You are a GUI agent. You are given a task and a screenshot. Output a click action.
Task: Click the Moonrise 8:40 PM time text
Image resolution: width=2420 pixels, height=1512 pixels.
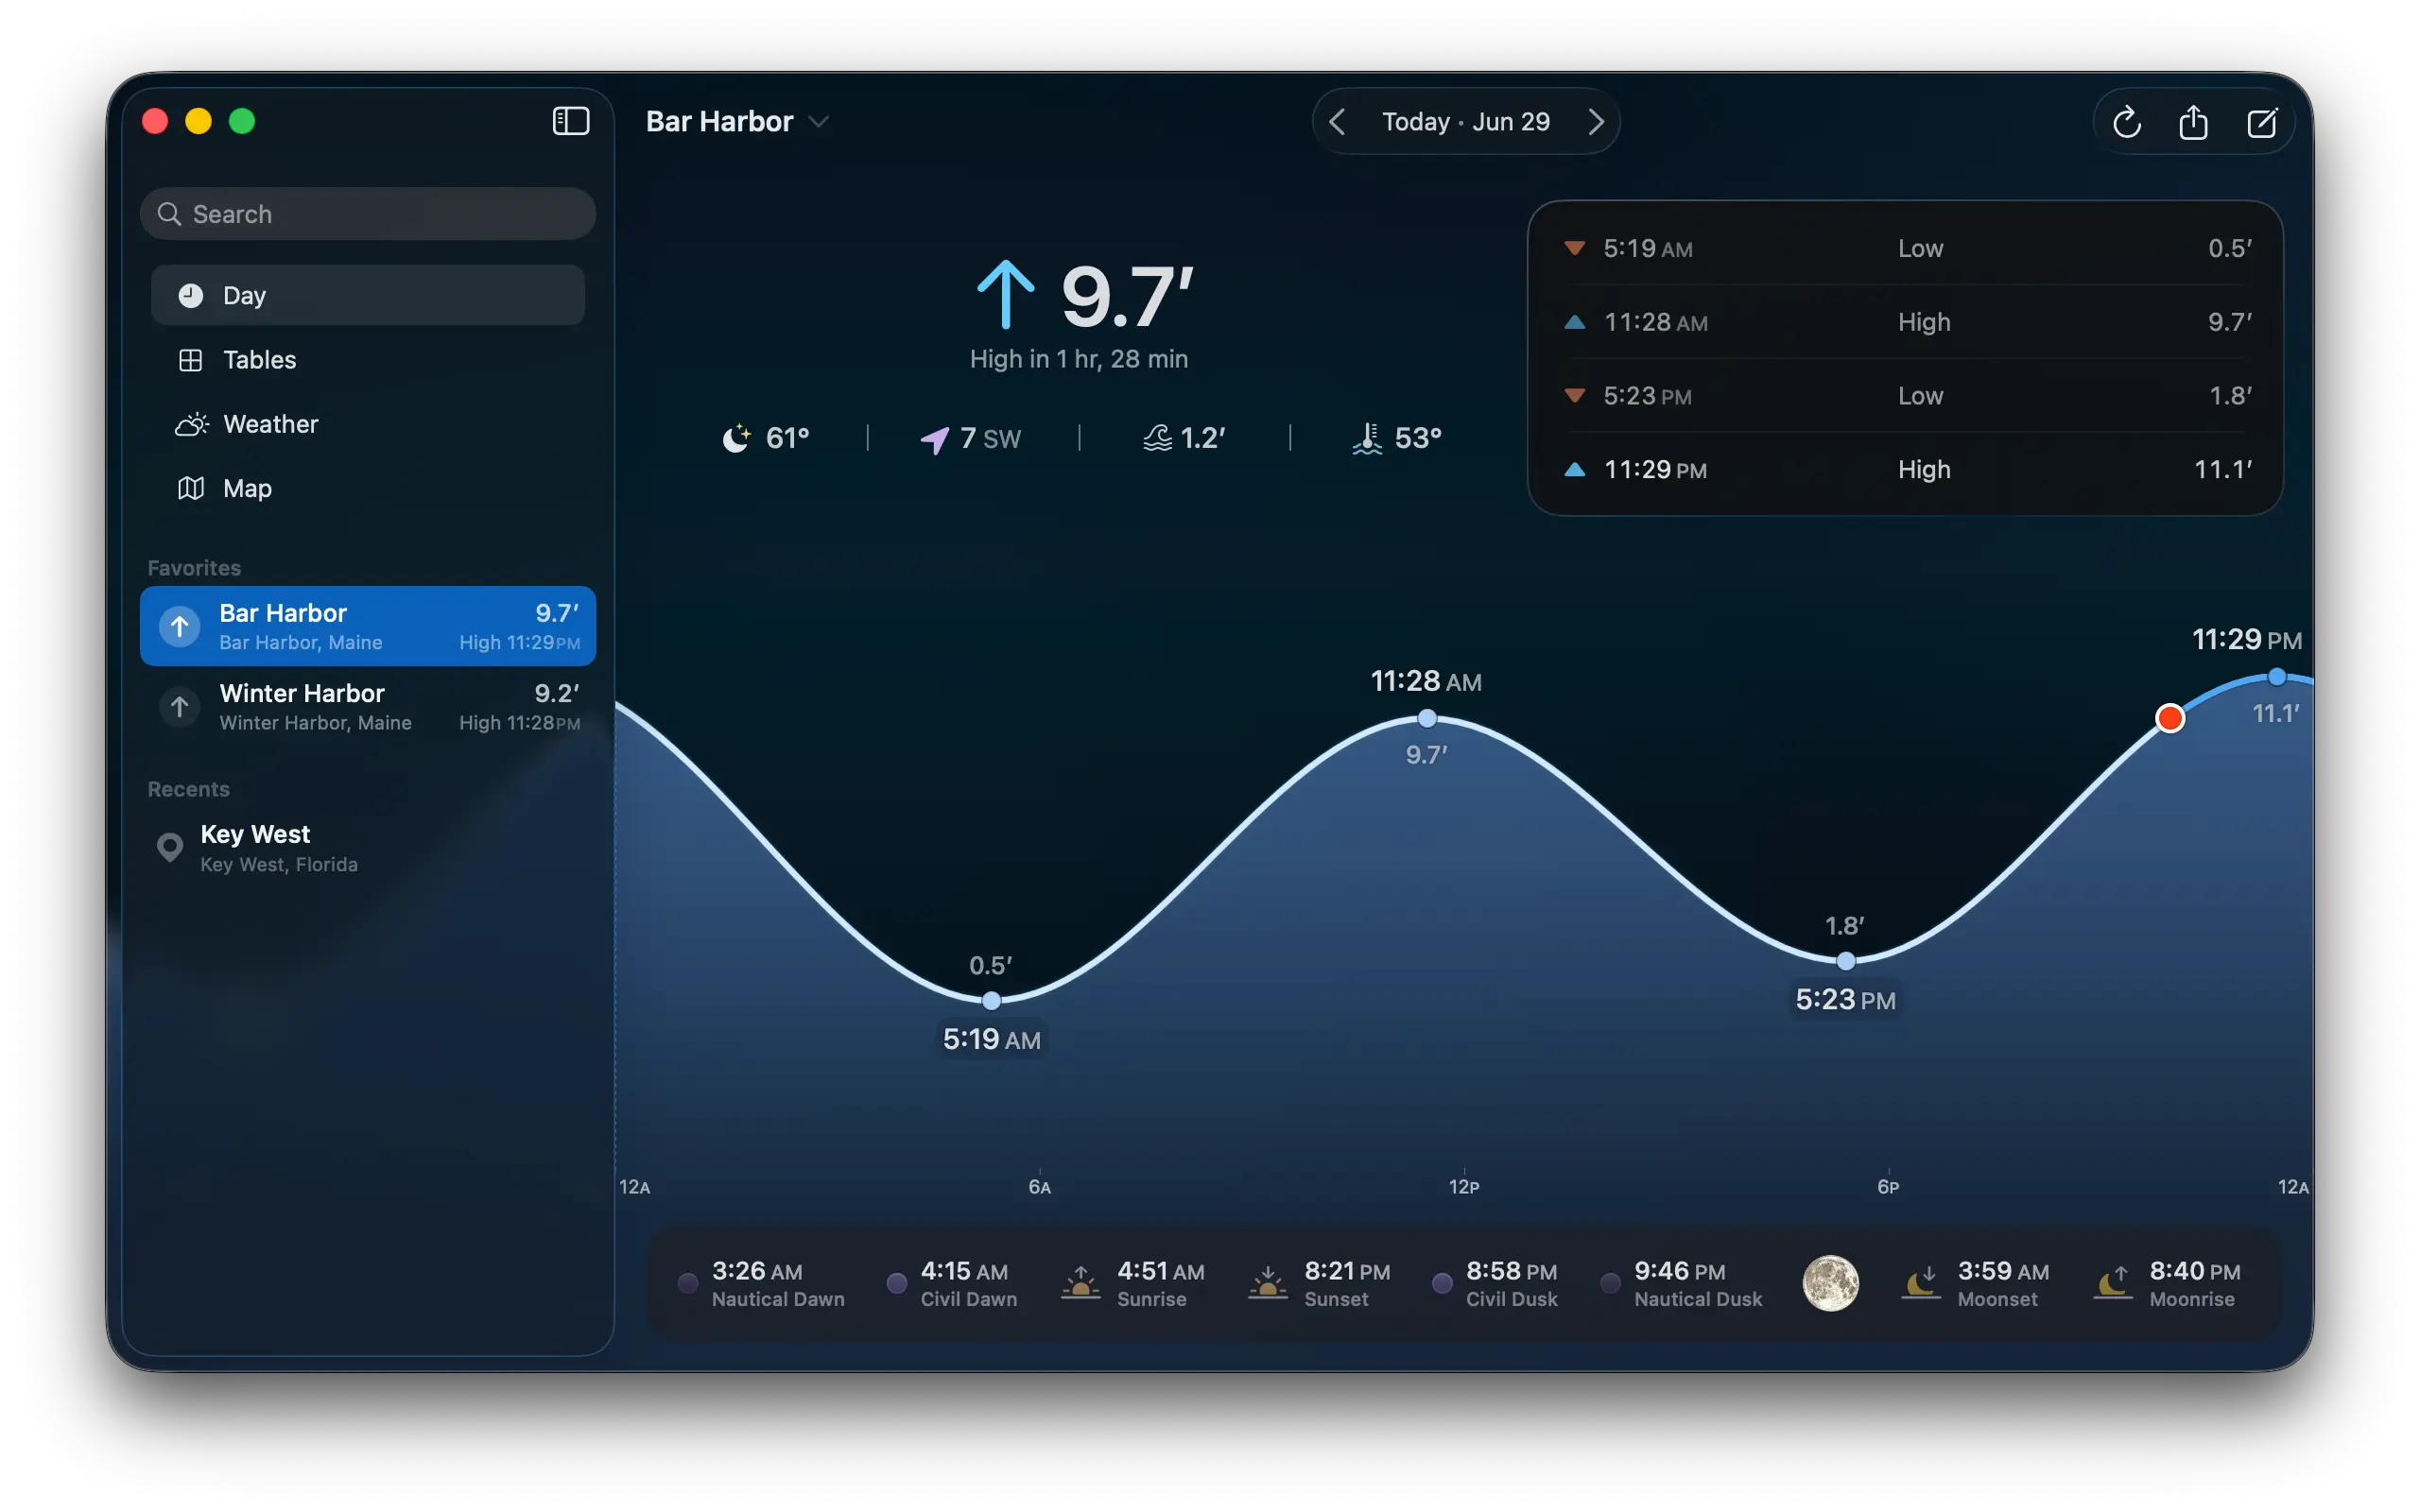[2195, 1271]
